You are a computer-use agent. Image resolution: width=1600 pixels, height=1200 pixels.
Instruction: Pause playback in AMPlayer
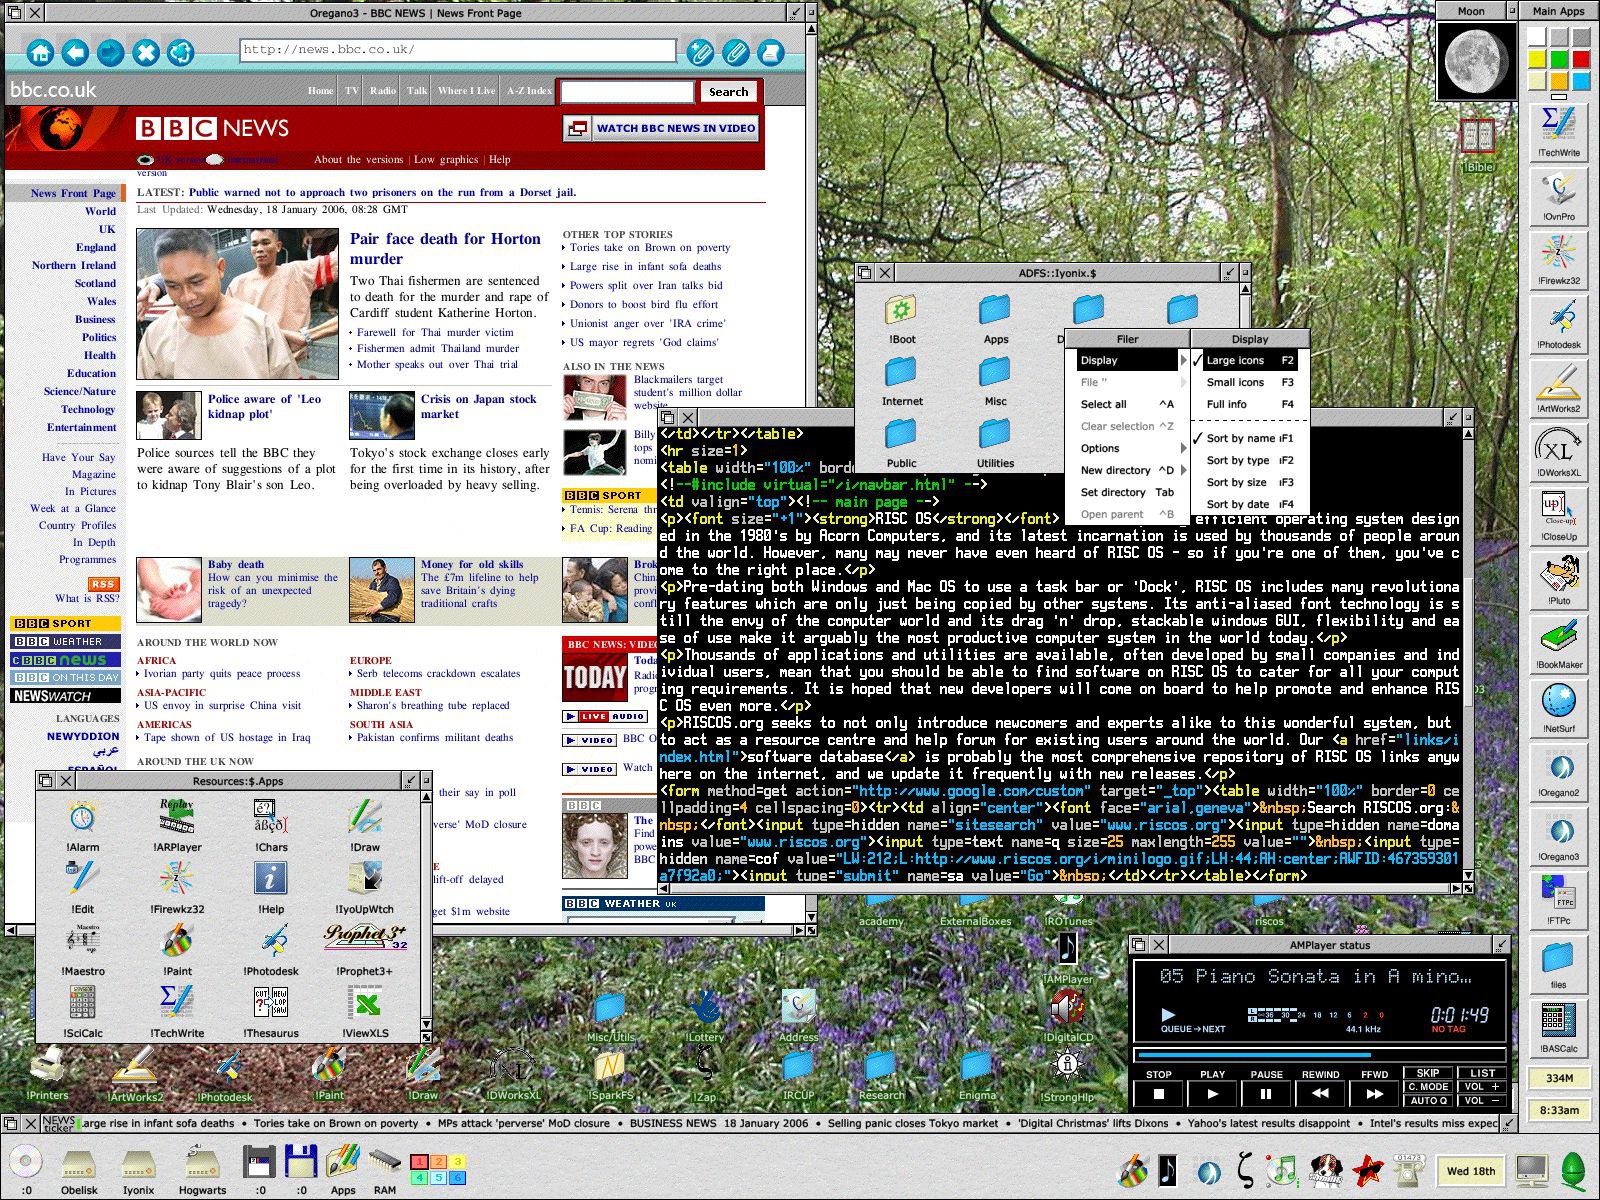point(1266,1093)
